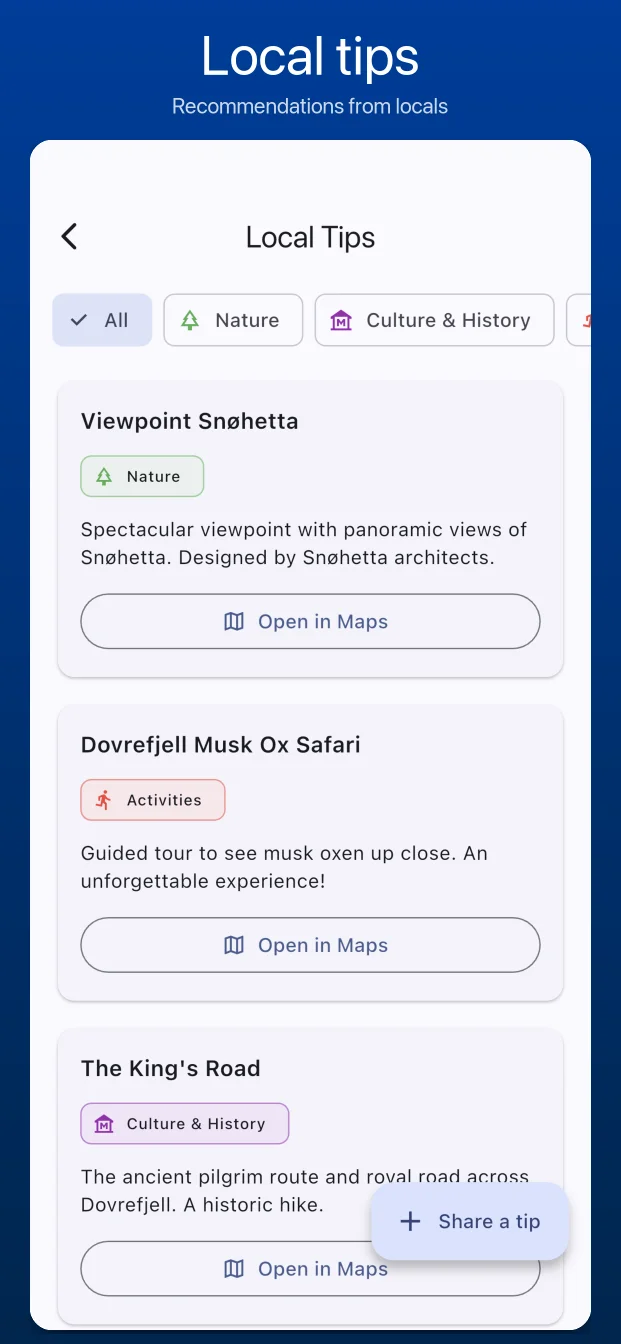Toggle the Culture & History filter chip
The width and height of the screenshot is (621, 1344).
pos(434,320)
